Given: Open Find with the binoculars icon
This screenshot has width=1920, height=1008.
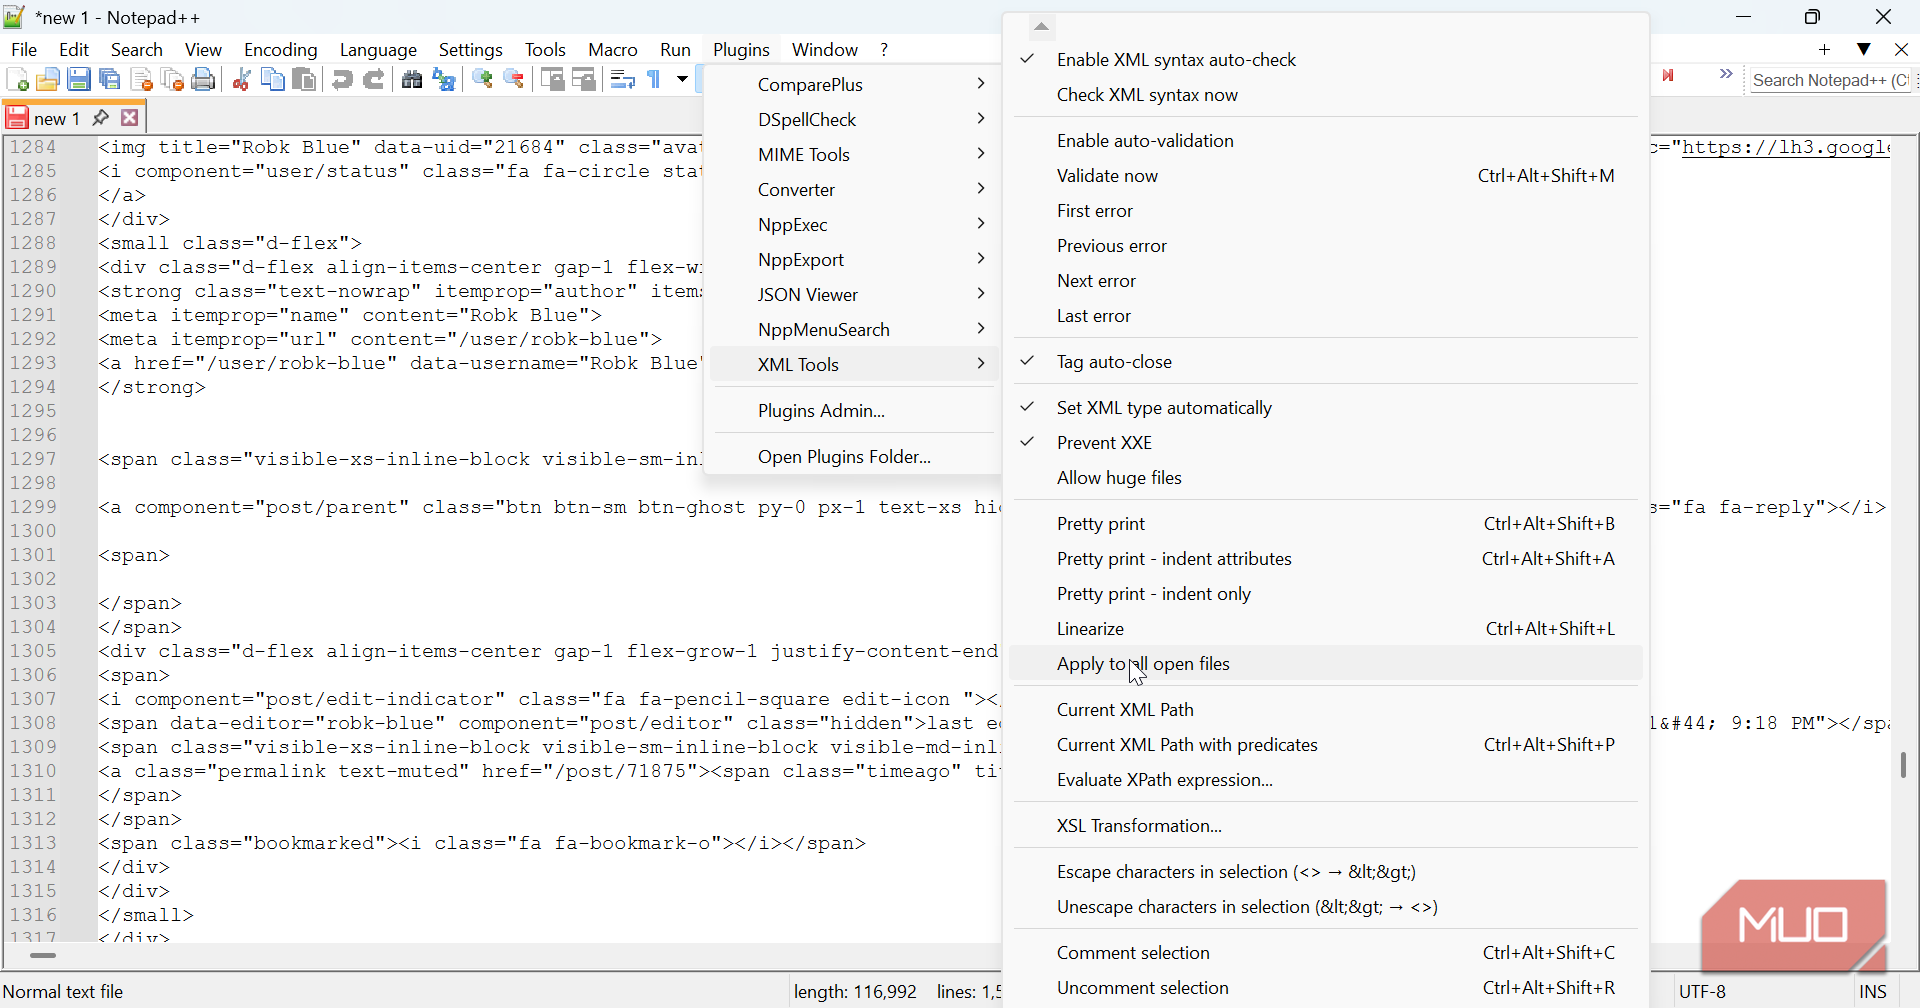Looking at the screenshot, I should (x=411, y=80).
